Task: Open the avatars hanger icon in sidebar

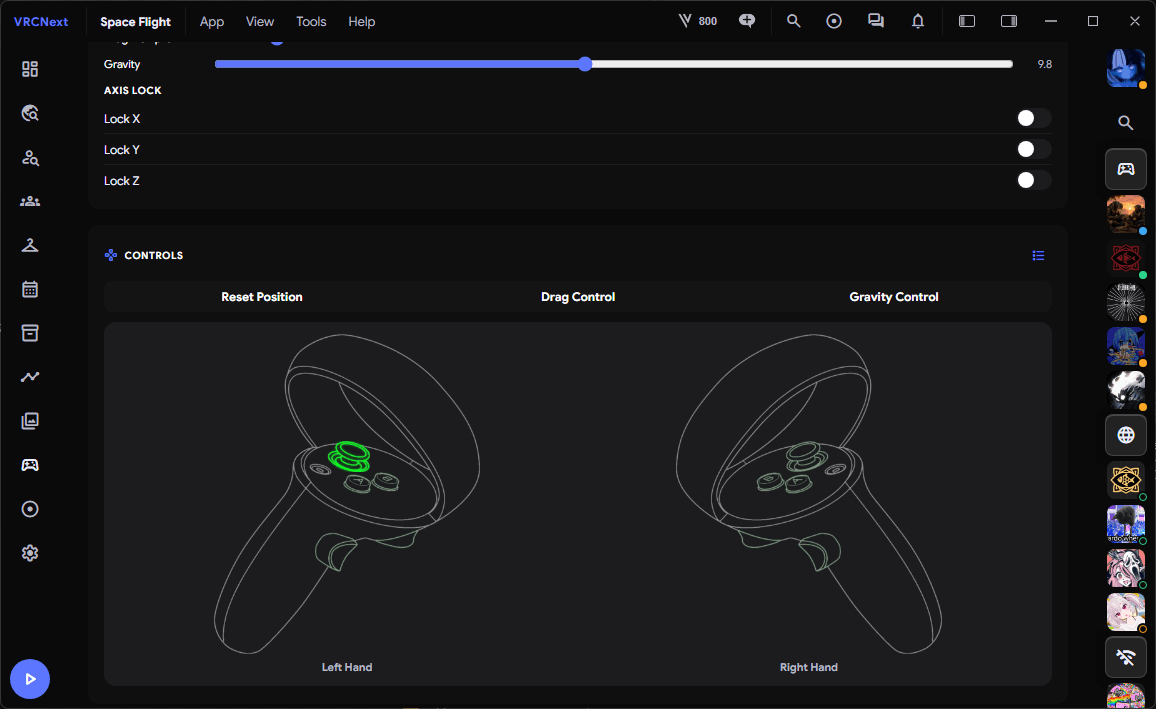Action: point(29,245)
